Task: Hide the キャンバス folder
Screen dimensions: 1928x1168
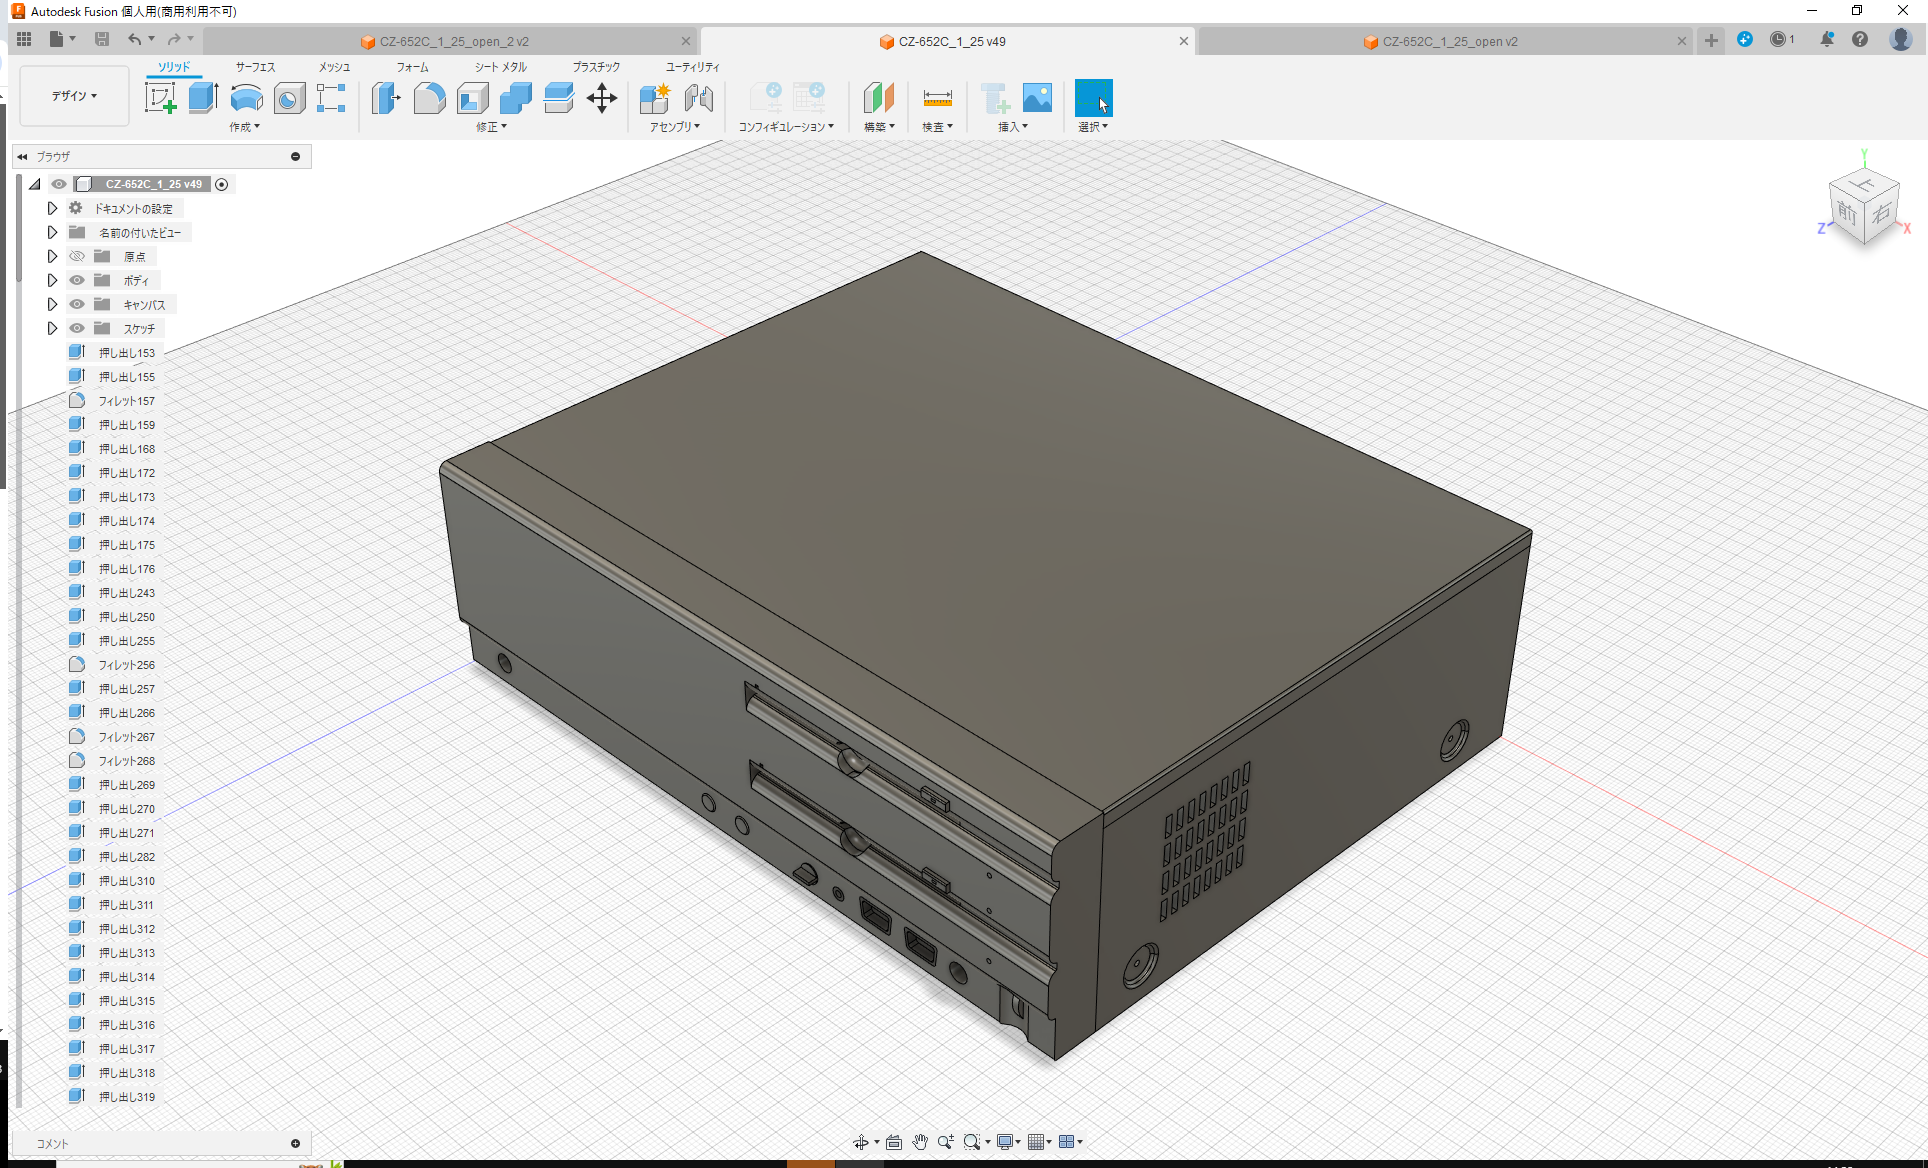Action: coord(77,304)
